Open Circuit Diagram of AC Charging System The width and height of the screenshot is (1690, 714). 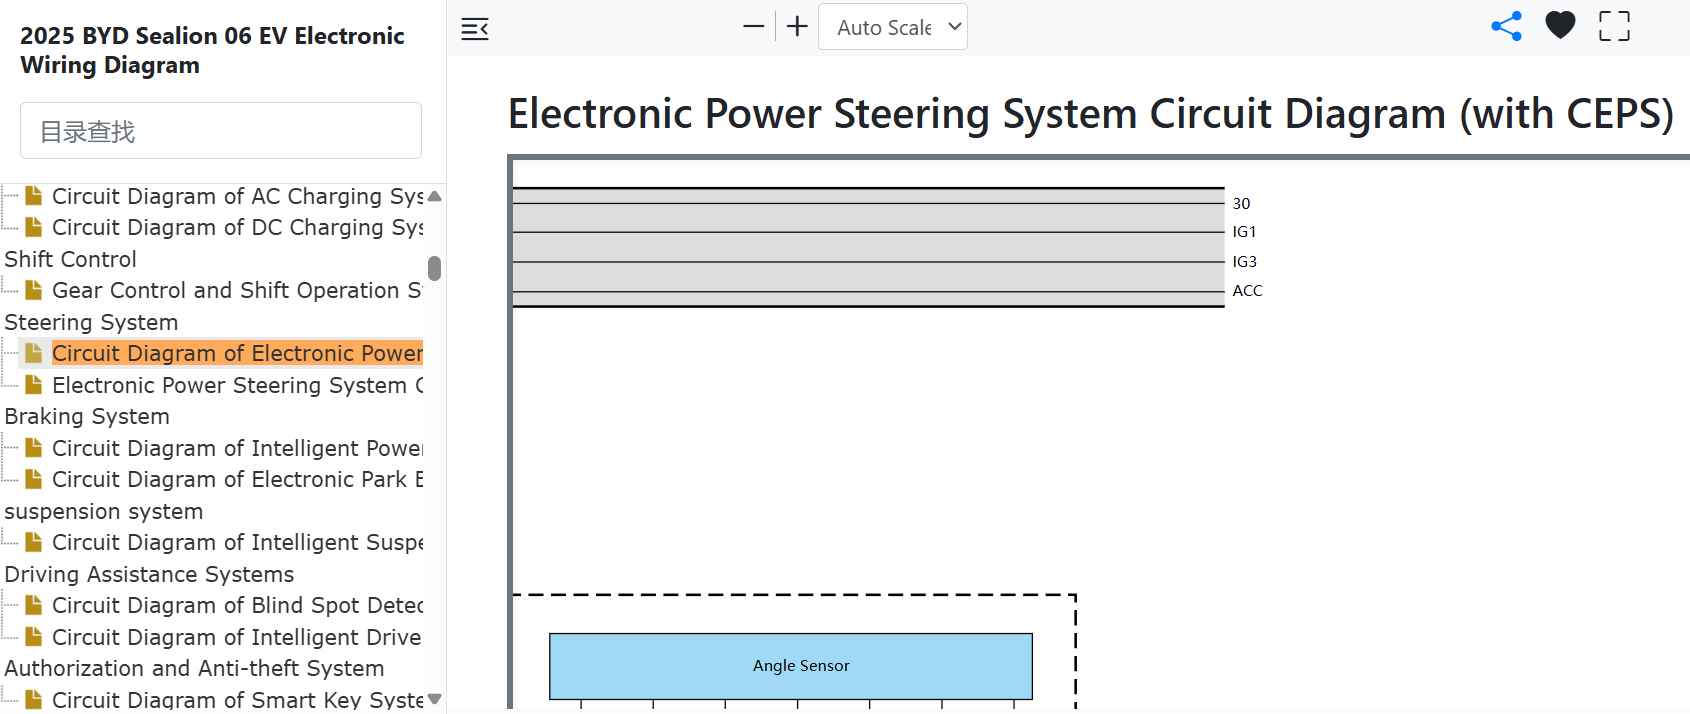[238, 196]
